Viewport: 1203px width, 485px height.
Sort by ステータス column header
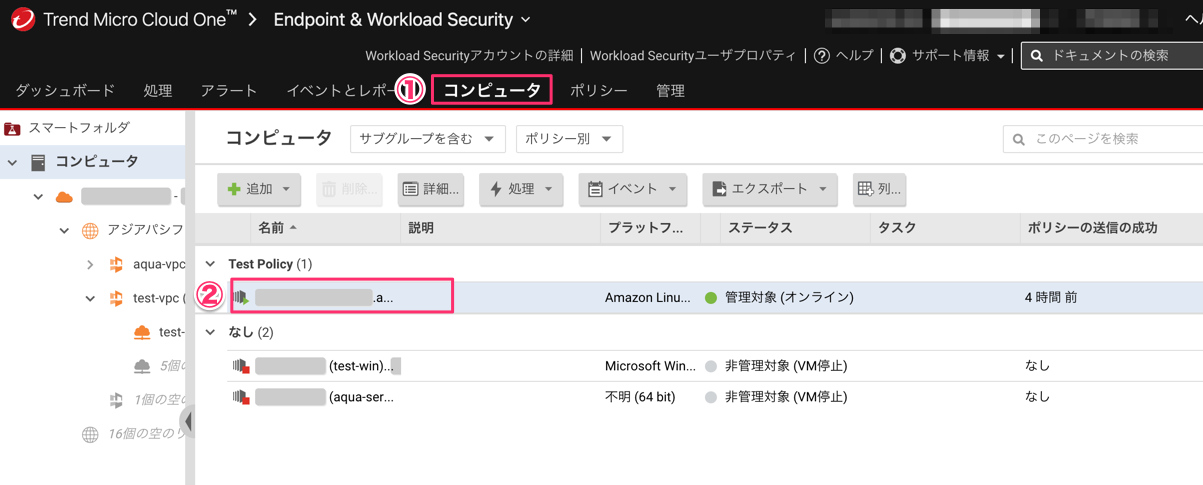(760, 228)
